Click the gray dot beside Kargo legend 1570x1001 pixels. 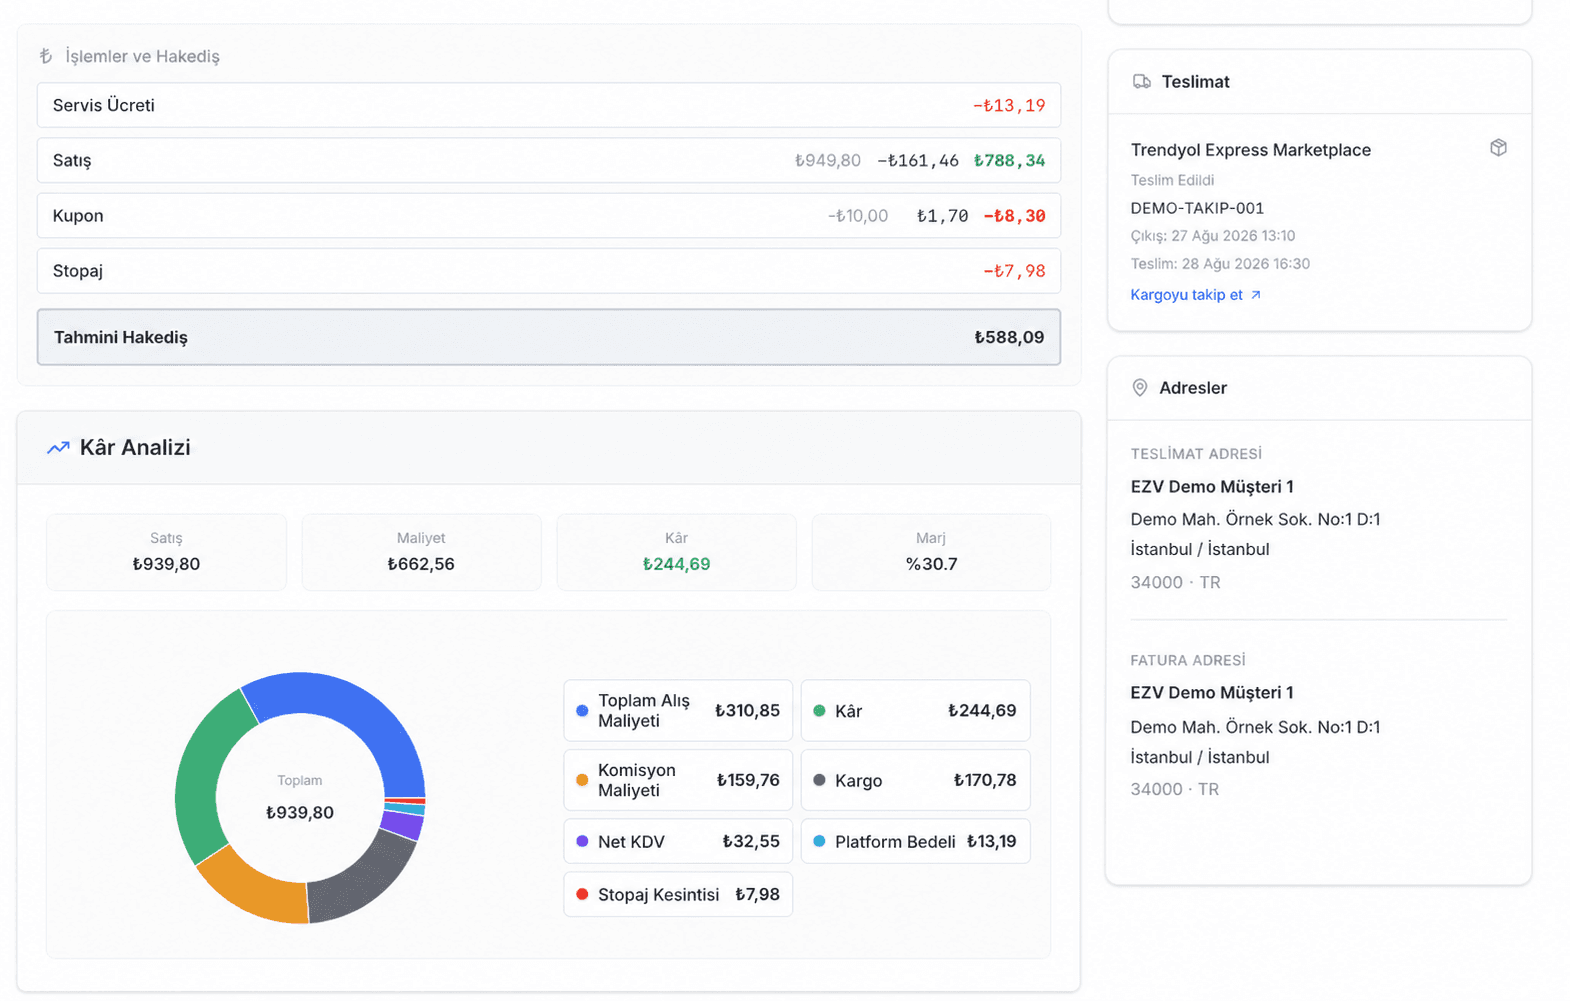tap(819, 780)
